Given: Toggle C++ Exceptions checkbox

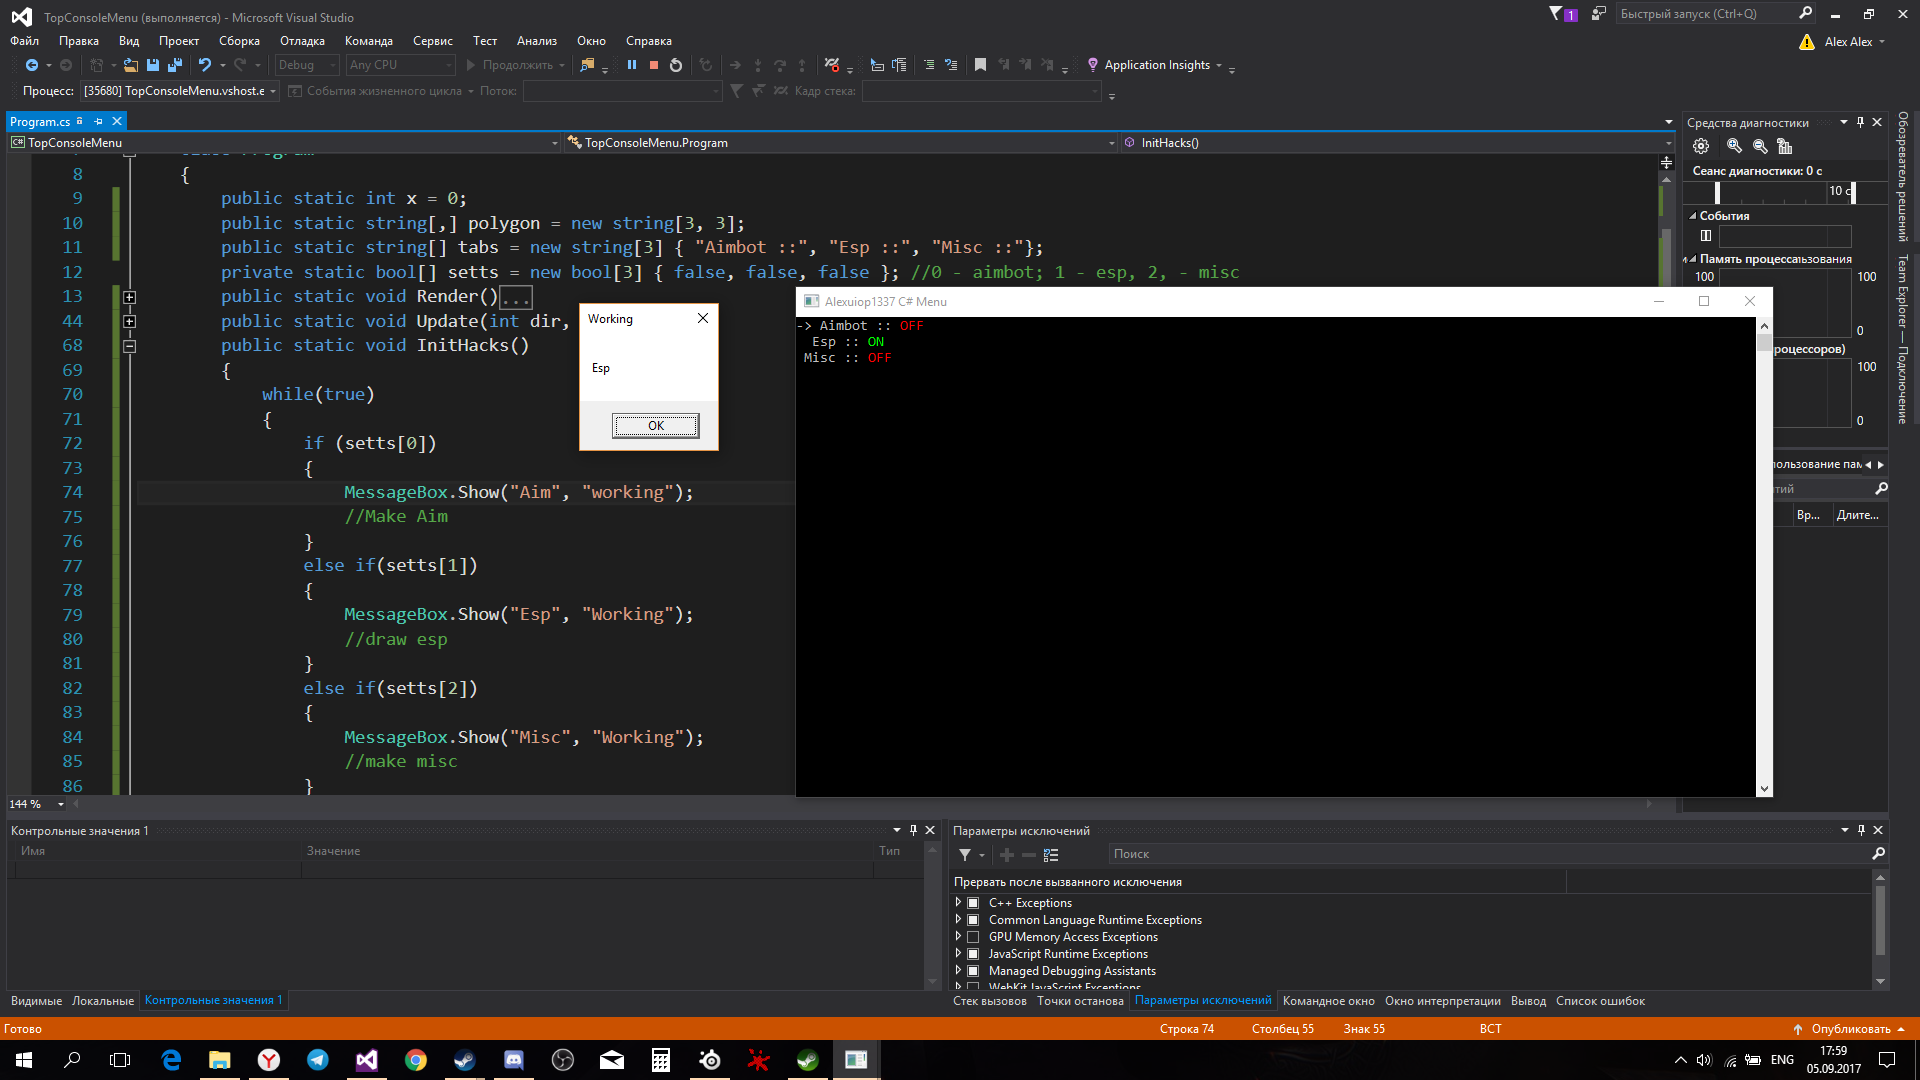Looking at the screenshot, I should pos(973,903).
